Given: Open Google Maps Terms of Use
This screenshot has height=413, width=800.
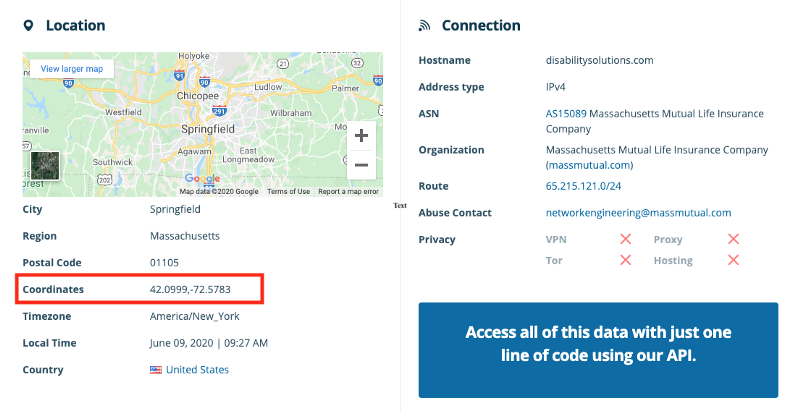Looking at the screenshot, I should 288,191.
